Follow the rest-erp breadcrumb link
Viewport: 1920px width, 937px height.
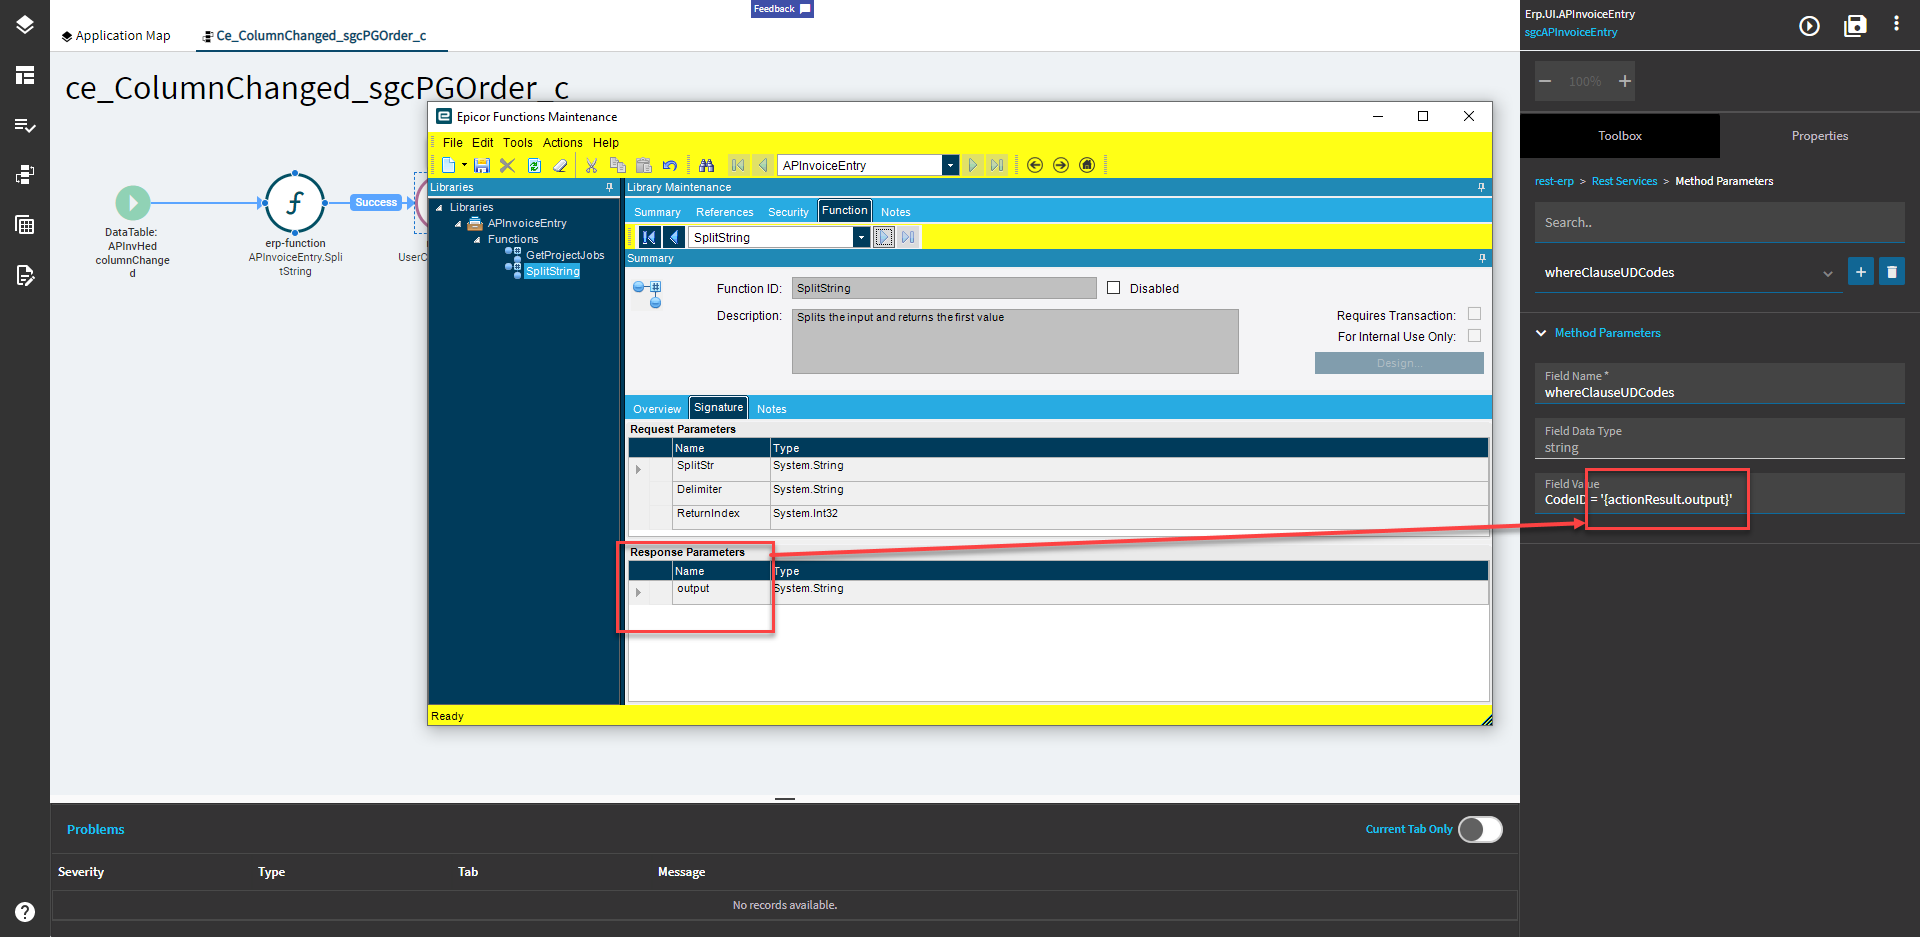1554,181
